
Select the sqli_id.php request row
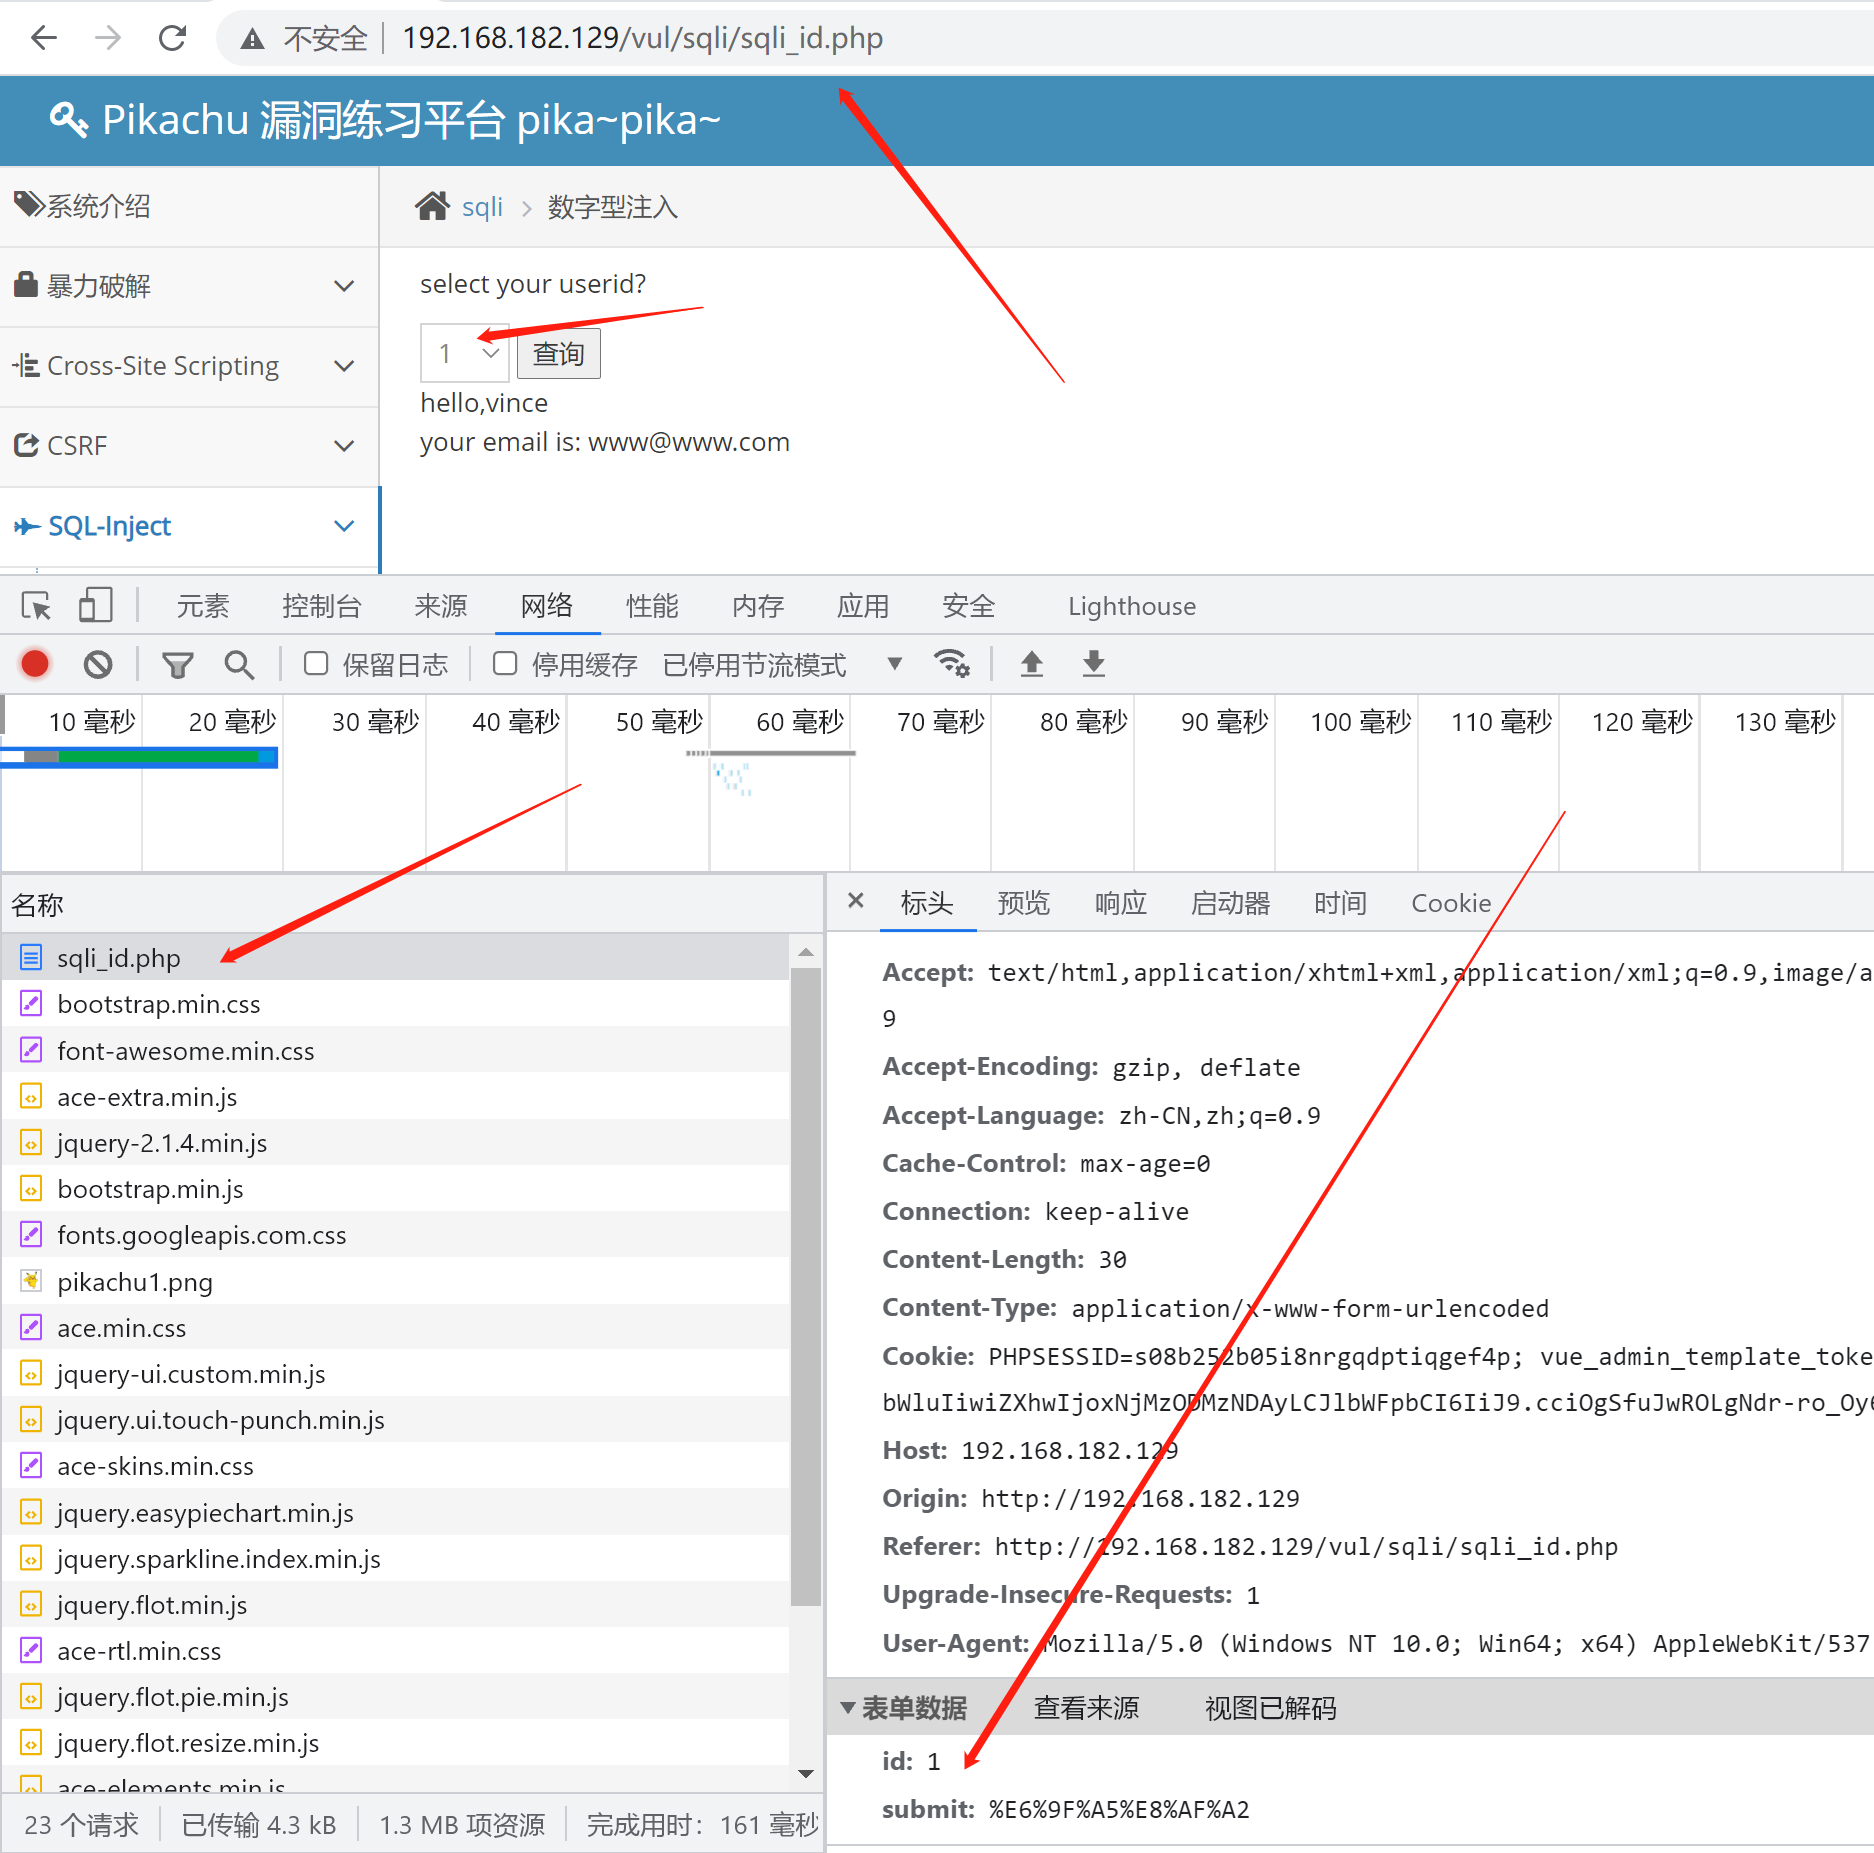[x=396, y=958]
